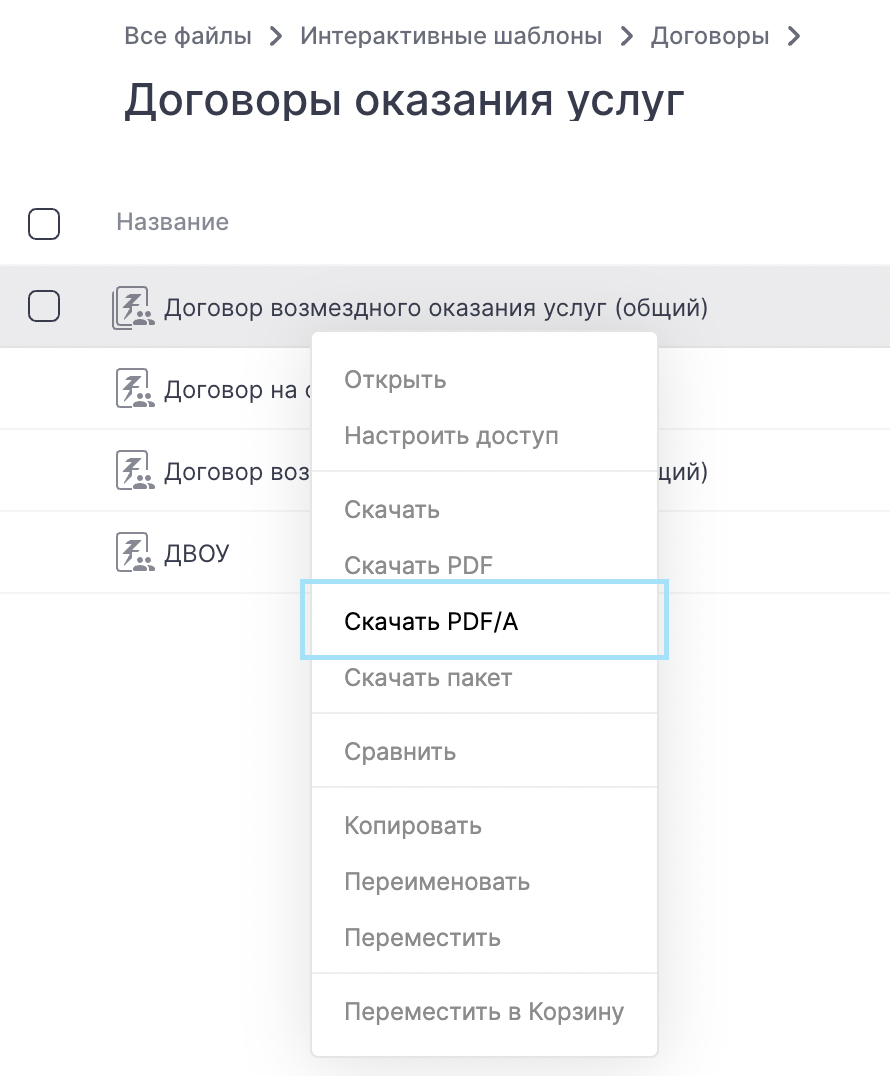This screenshot has width=890, height=1076.
Task: Pick 'Переименовать' from the context menu
Action: (437, 882)
